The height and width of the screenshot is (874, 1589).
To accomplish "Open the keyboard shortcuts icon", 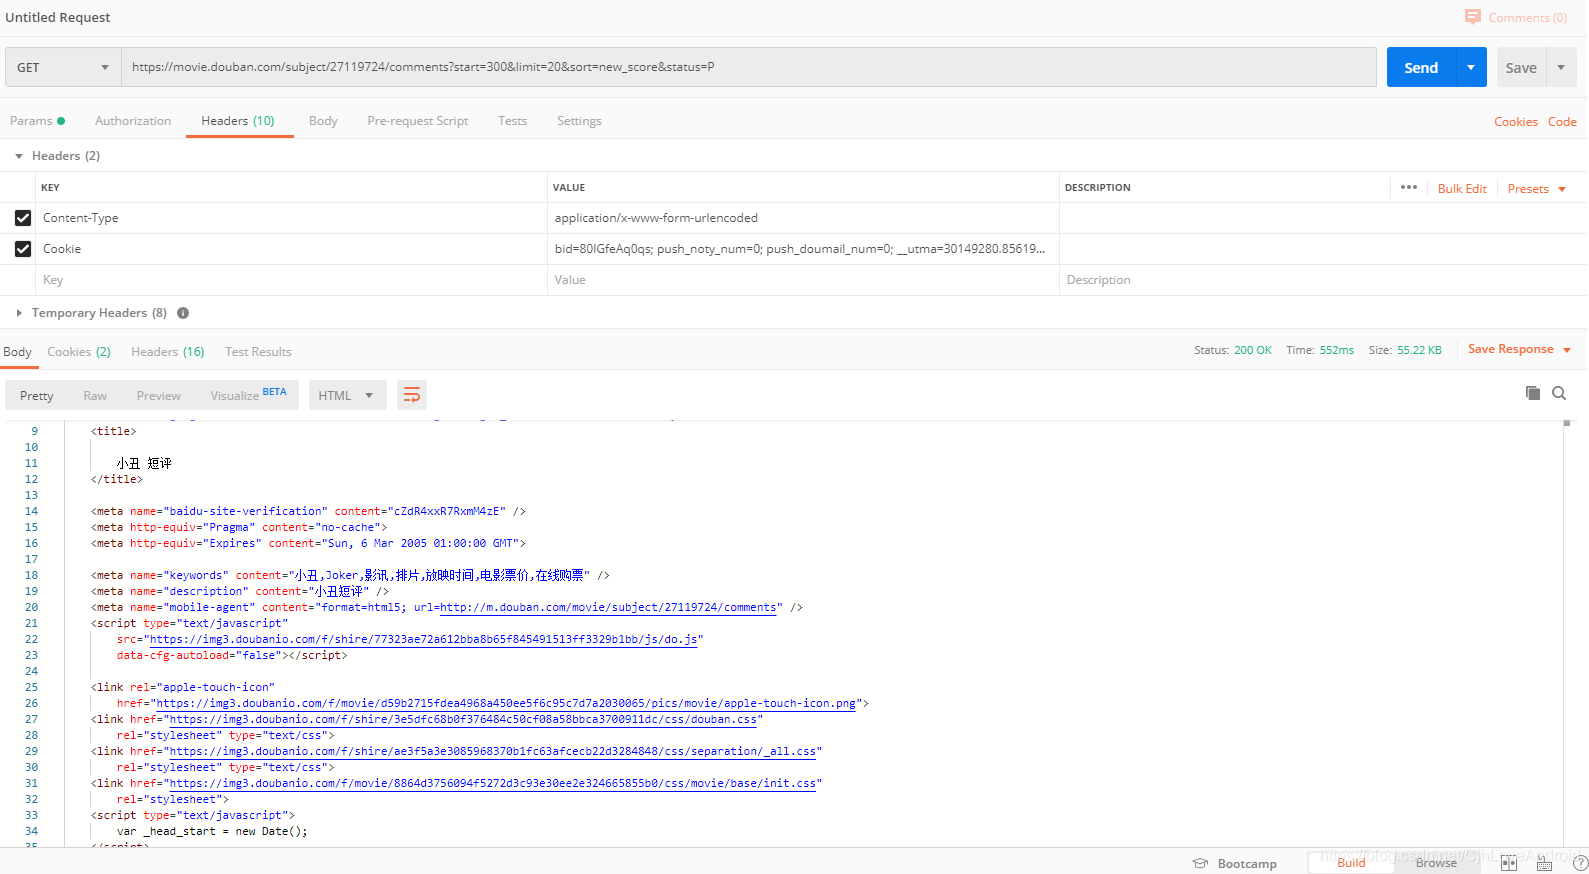I will click(x=1544, y=863).
